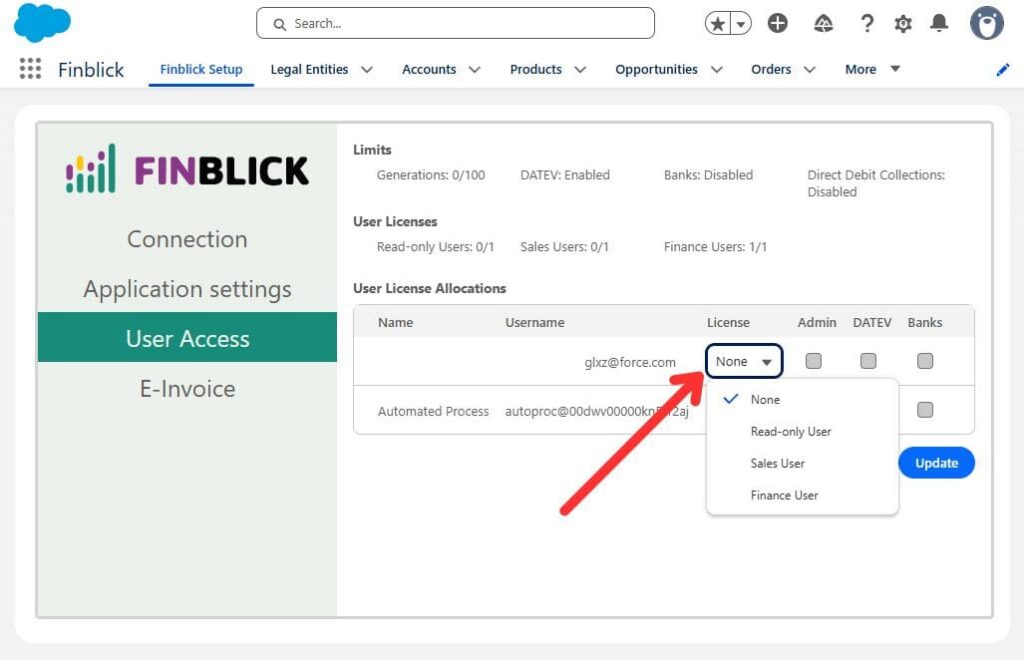Expand the Legal Entities chevron menu

[x=367, y=69]
